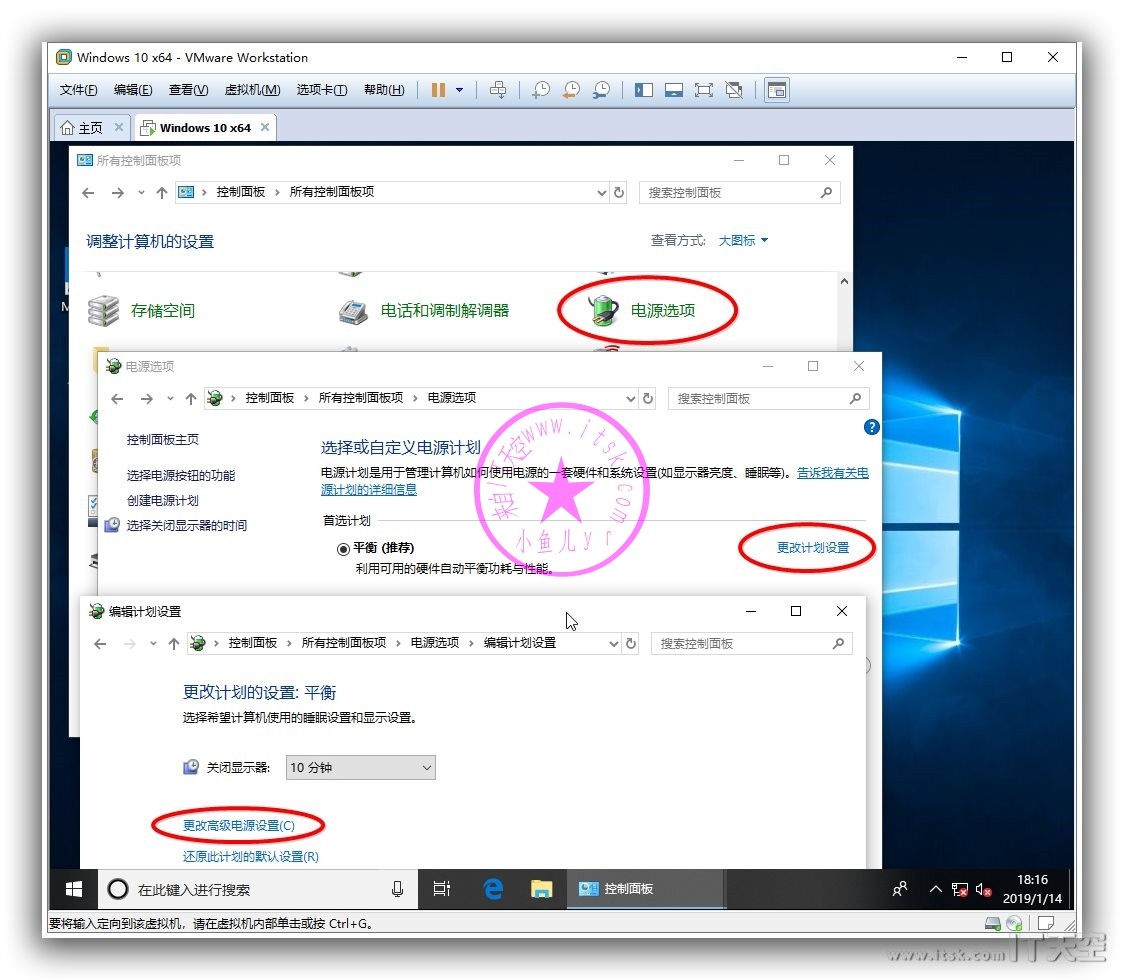Open the dropdown arrow beside the pause button
The width and height of the screenshot is (1124, 980).
pos(459,90)
